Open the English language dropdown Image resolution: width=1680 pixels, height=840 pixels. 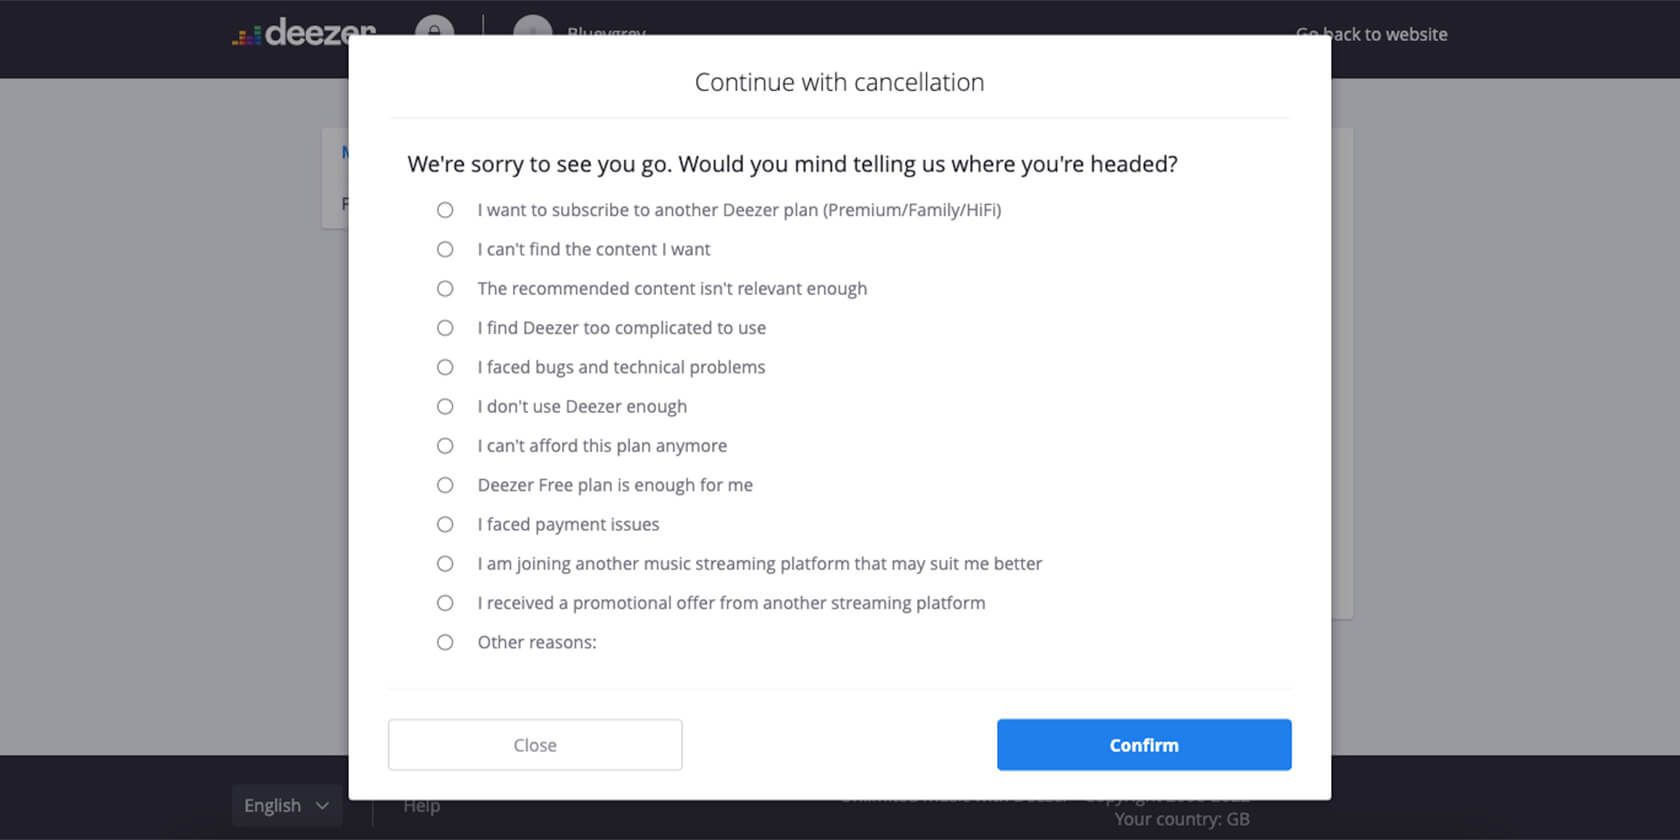tap(287, 805)
